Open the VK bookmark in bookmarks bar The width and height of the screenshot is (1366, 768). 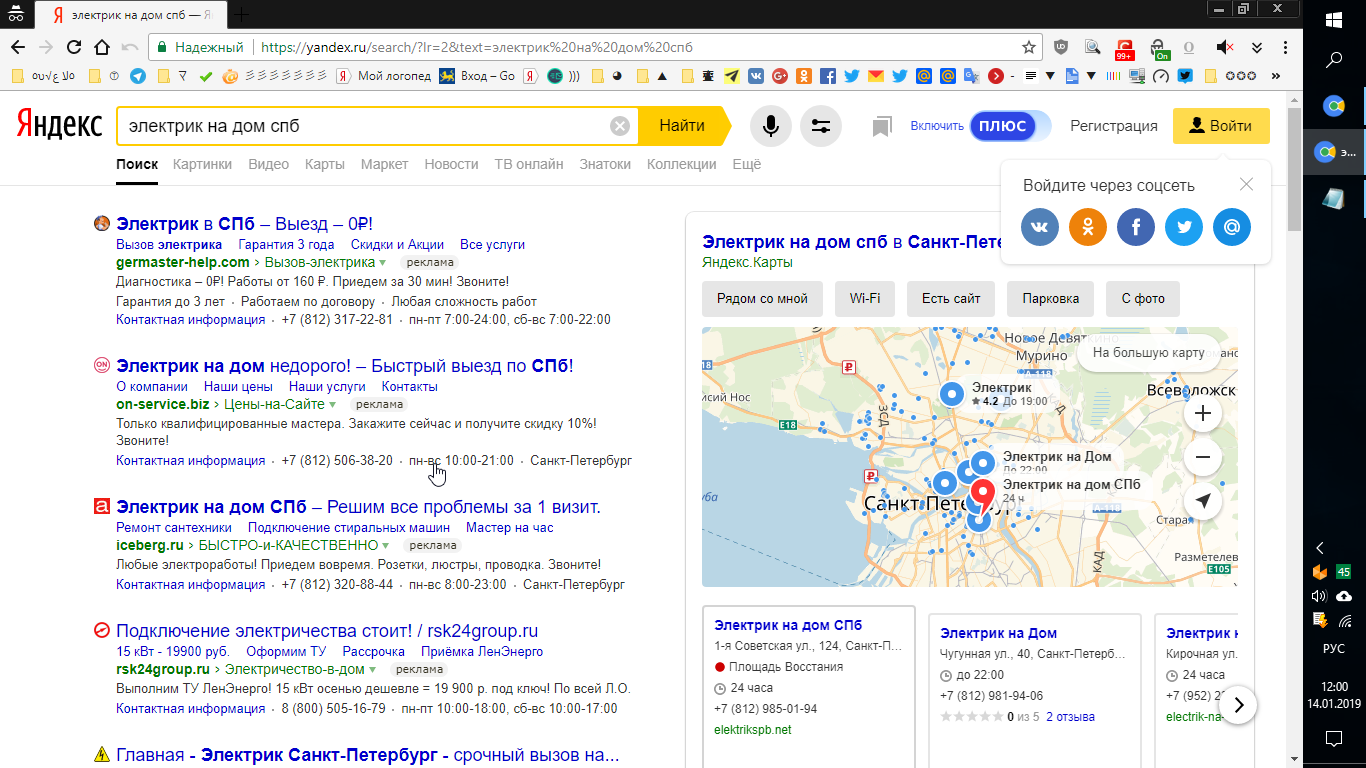(x=755, y=75)
